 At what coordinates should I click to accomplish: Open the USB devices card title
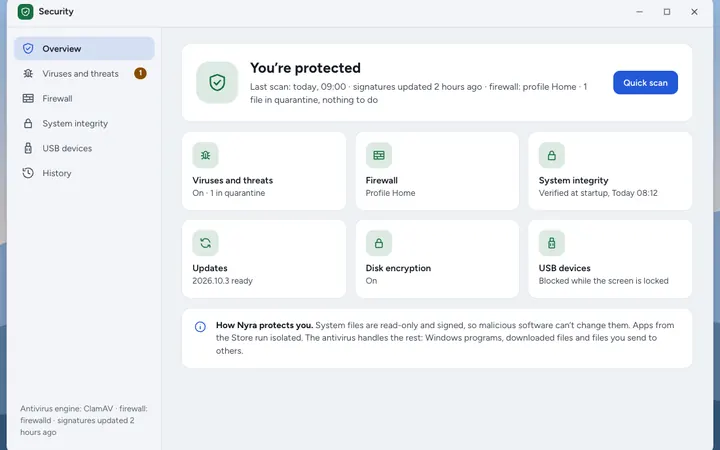click(x=564, y=268)
